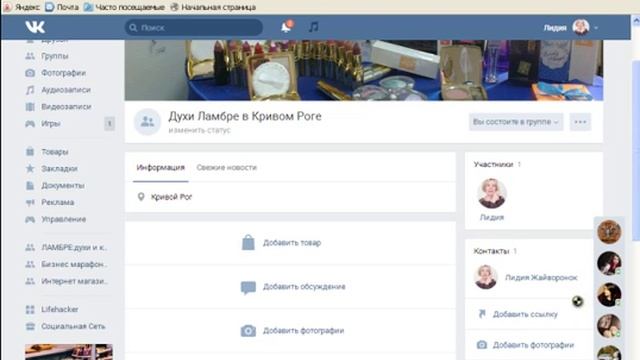
Task: Click the Добавить обсуждение link
Action: [x=304, y=287]
